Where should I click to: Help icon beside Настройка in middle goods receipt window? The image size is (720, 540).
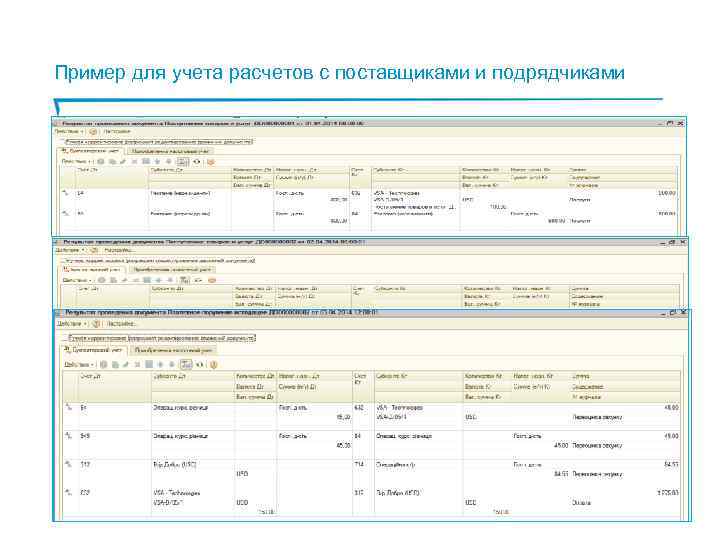coord(94,250)
